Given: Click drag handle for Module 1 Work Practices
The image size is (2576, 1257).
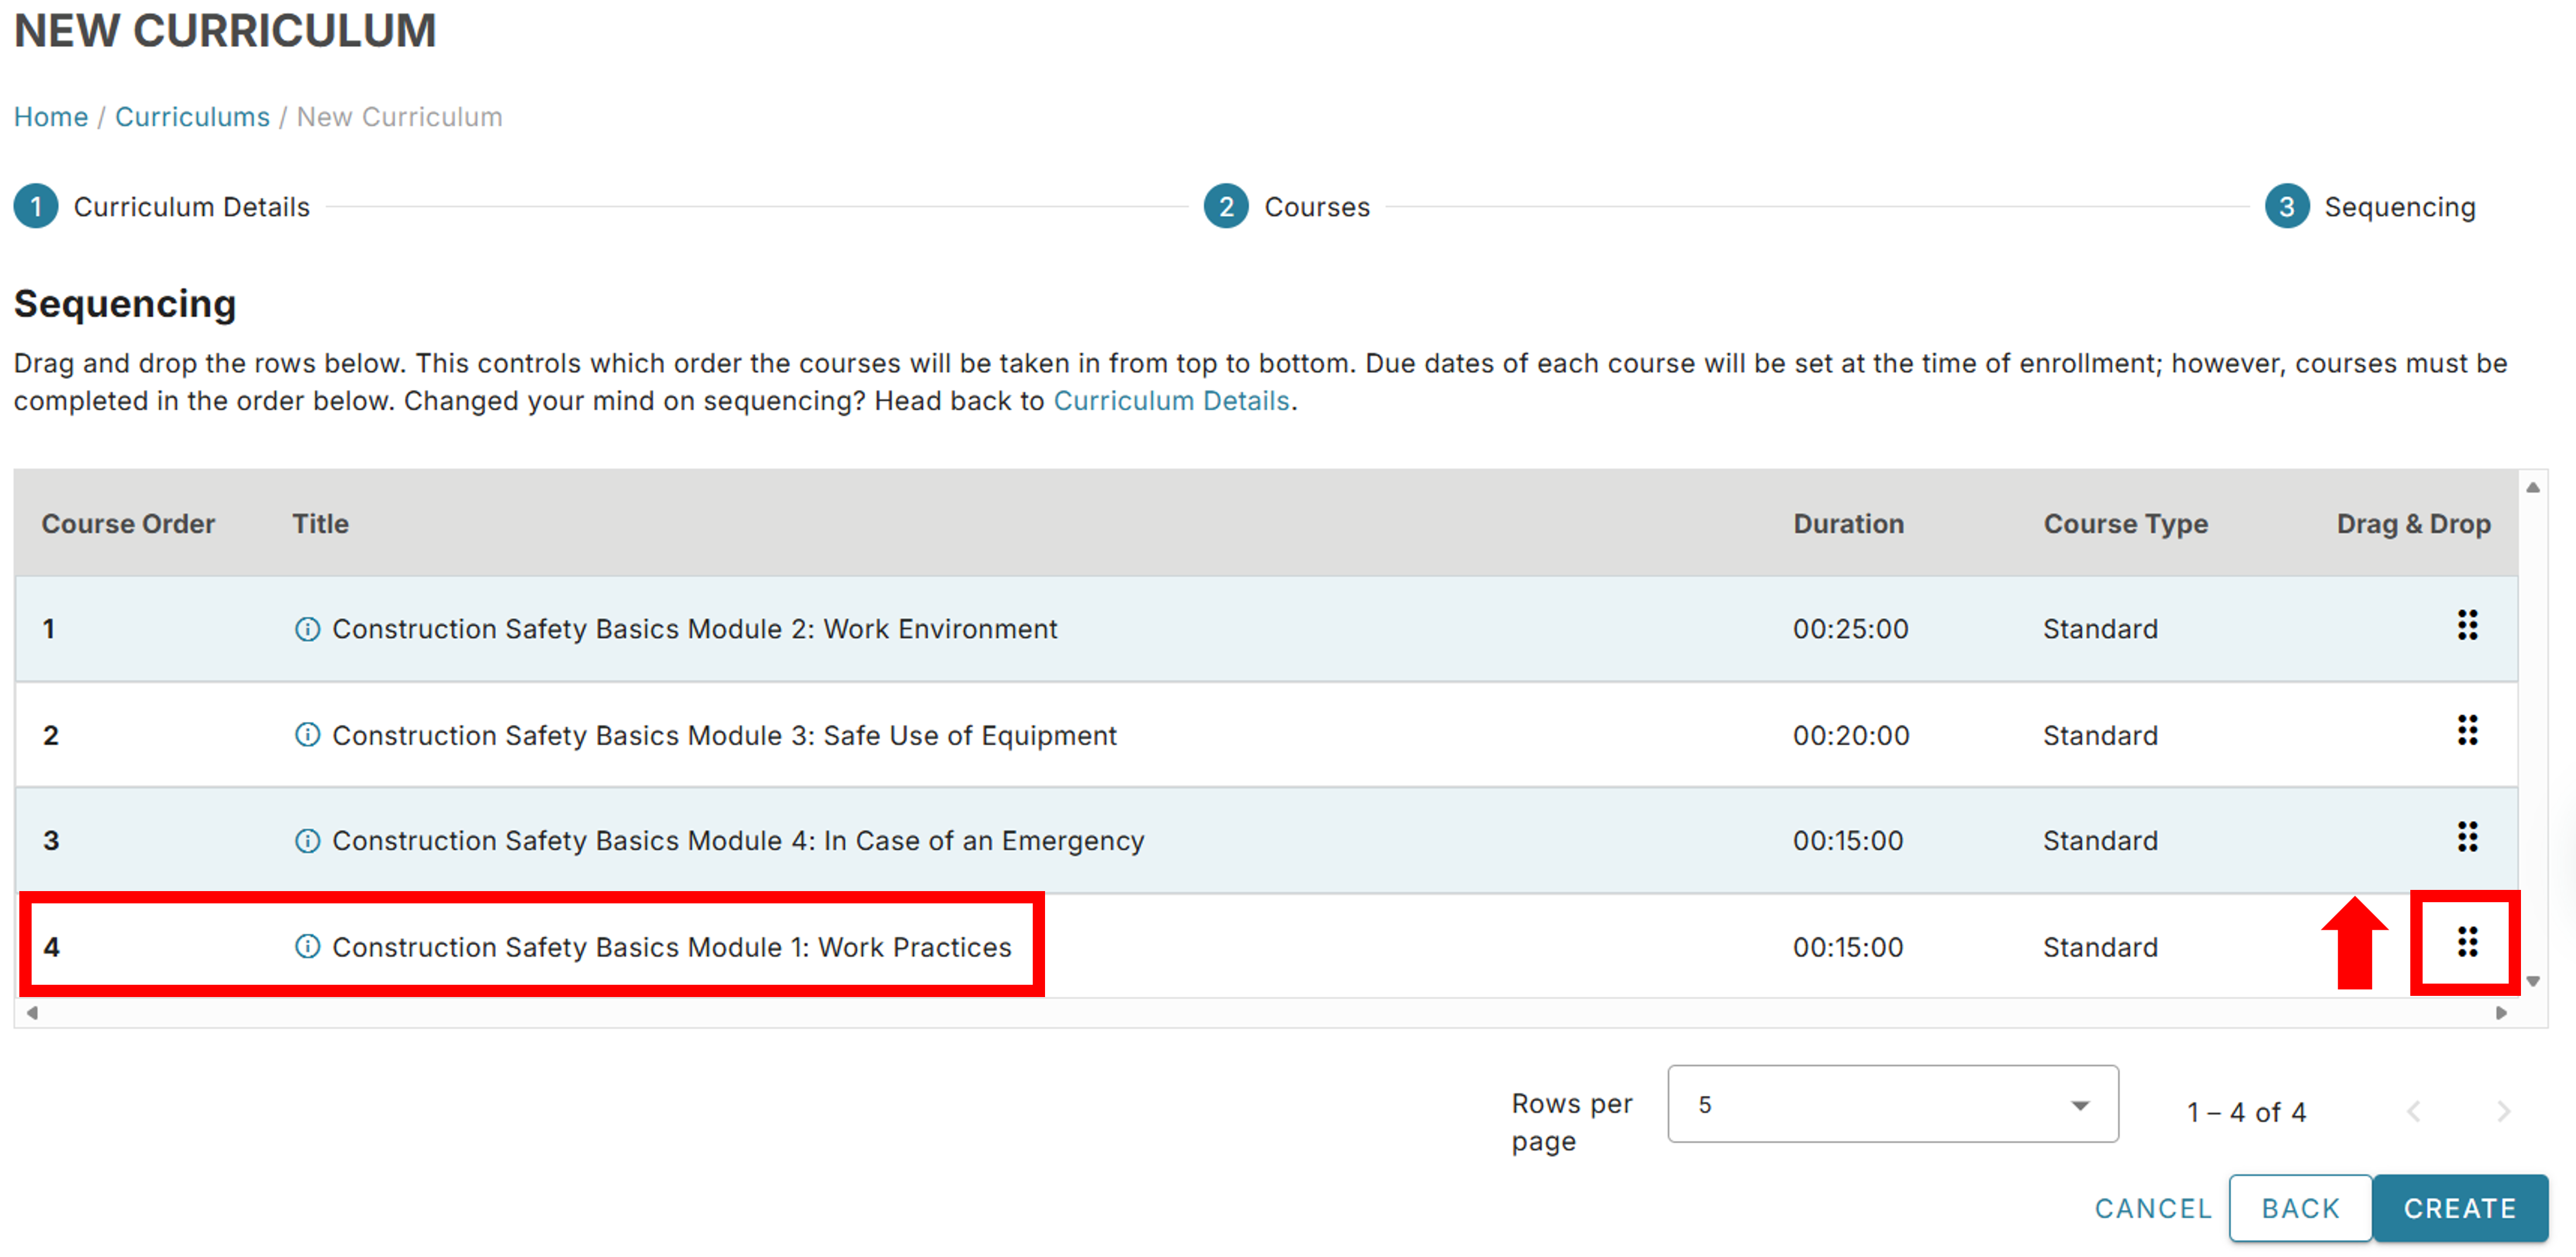Looking at the screenshot, I should [2466, 942].
